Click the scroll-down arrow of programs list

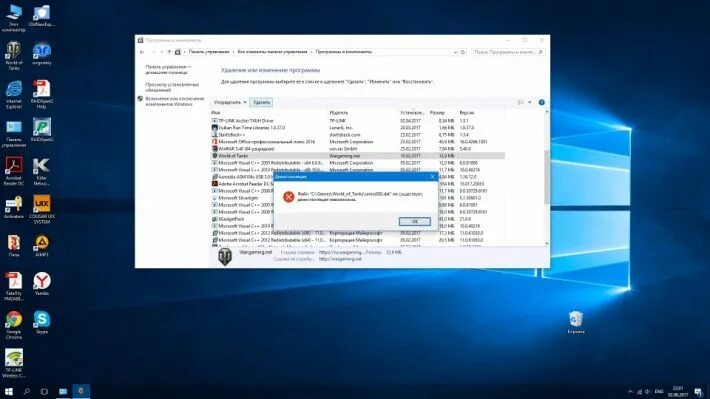pos(547,244)
